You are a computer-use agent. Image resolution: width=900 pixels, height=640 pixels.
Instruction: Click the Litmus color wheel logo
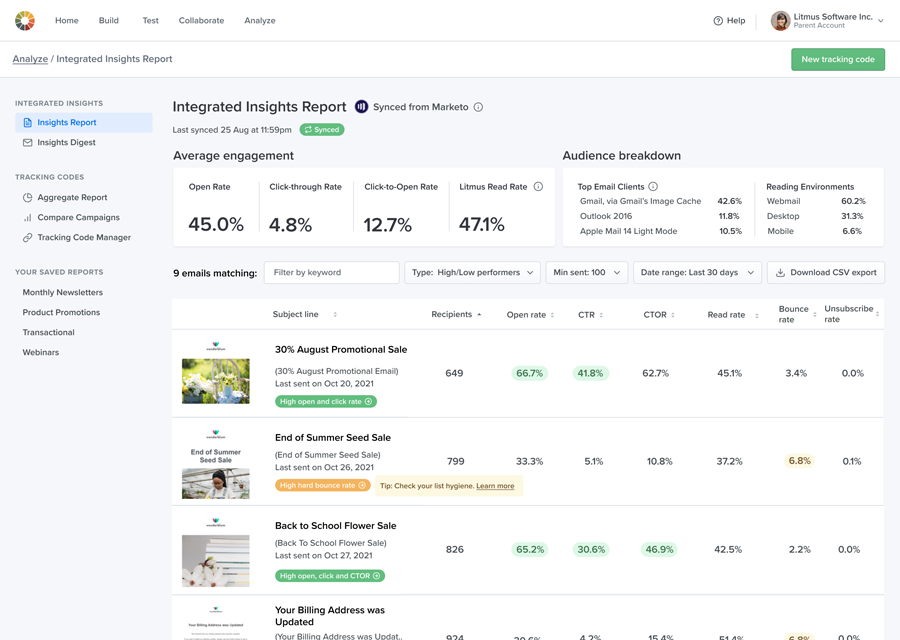coord(25,21)
